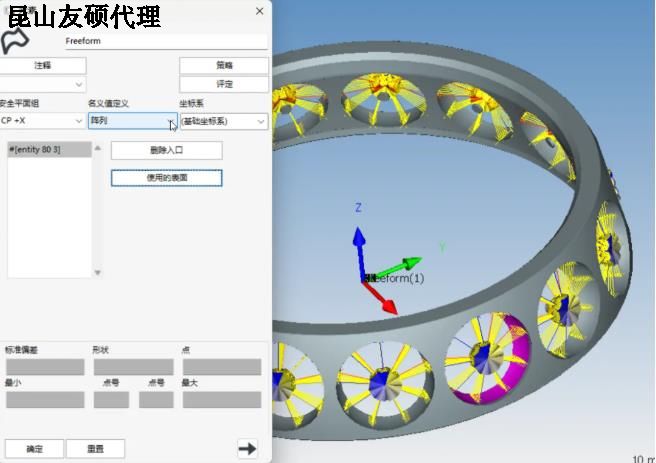The width and height of the screenshot is (656, 463).
Task: Expand the empty dropdown below the 注释 button
Action: point(42,85)
